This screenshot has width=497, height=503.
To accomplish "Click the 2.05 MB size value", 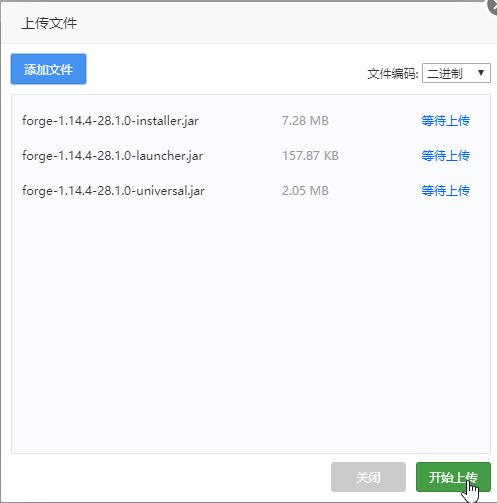I will click(x=305, y=191).
